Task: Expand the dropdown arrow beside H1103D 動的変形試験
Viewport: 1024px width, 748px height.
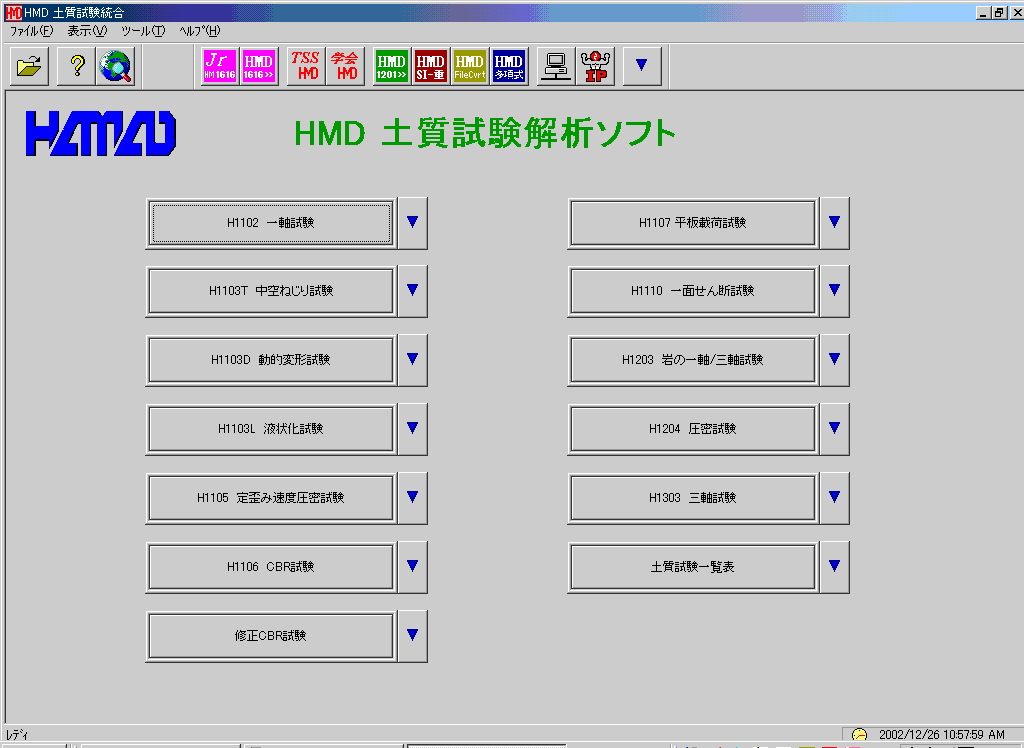Action: click(x=413, y=360)
